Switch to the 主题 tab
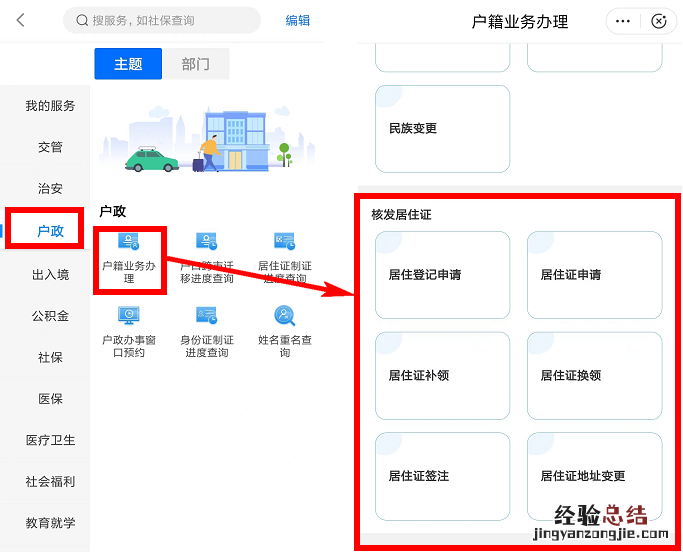The image size is (683, 552). (128, 64)
